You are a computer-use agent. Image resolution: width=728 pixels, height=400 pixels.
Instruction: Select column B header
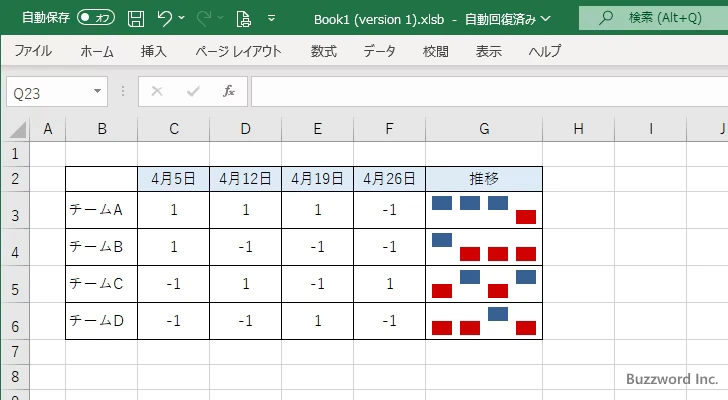coord(102,129)
